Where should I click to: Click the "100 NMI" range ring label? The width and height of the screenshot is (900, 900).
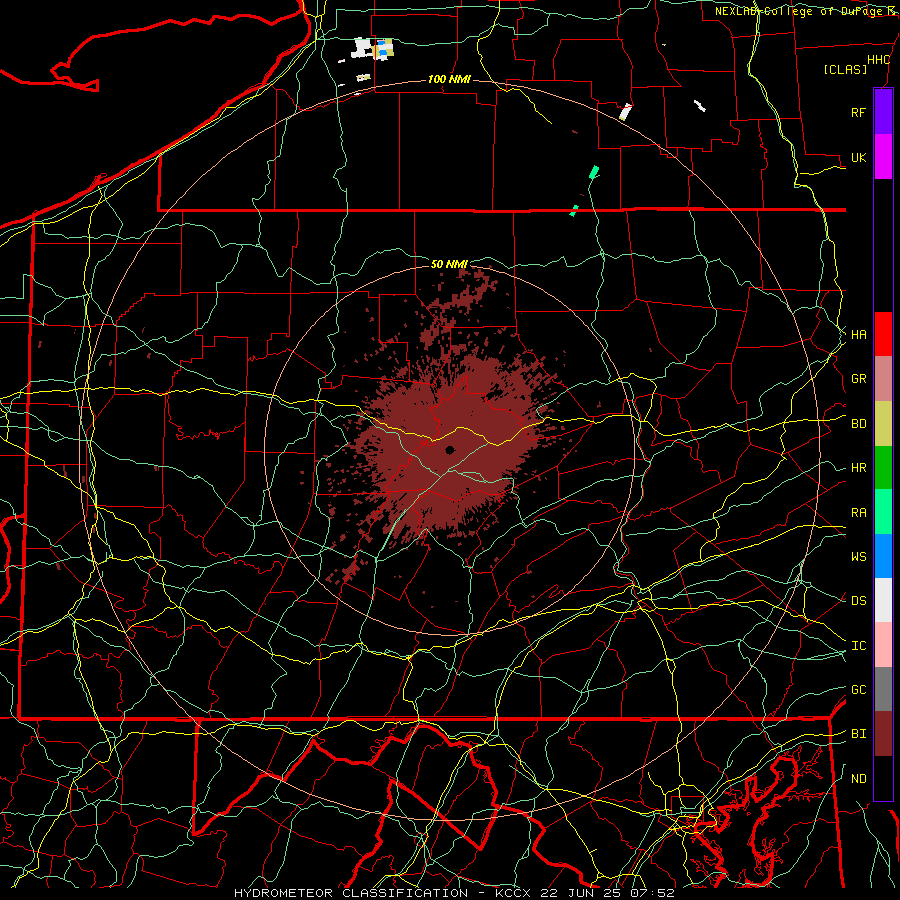click(x=449, y=79)
